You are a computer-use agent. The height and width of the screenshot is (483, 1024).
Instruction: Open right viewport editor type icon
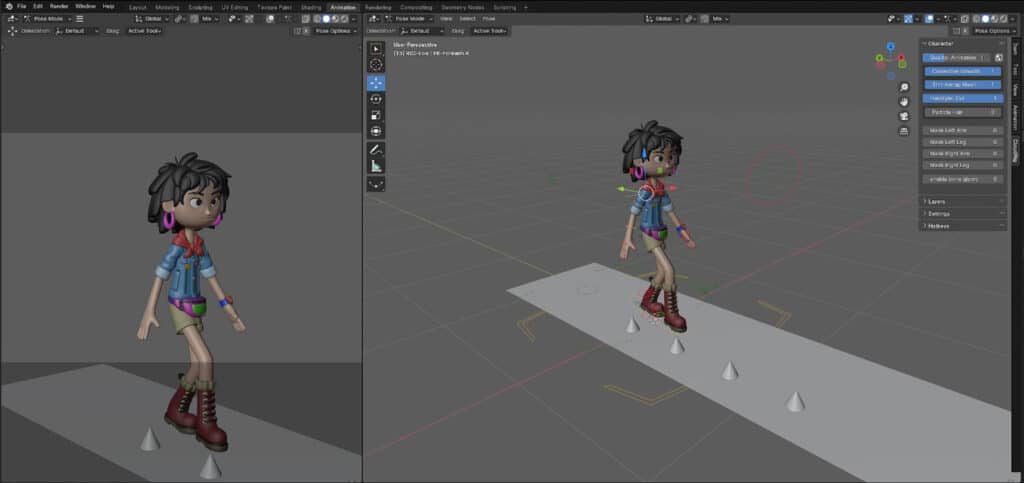coord(375,19)
